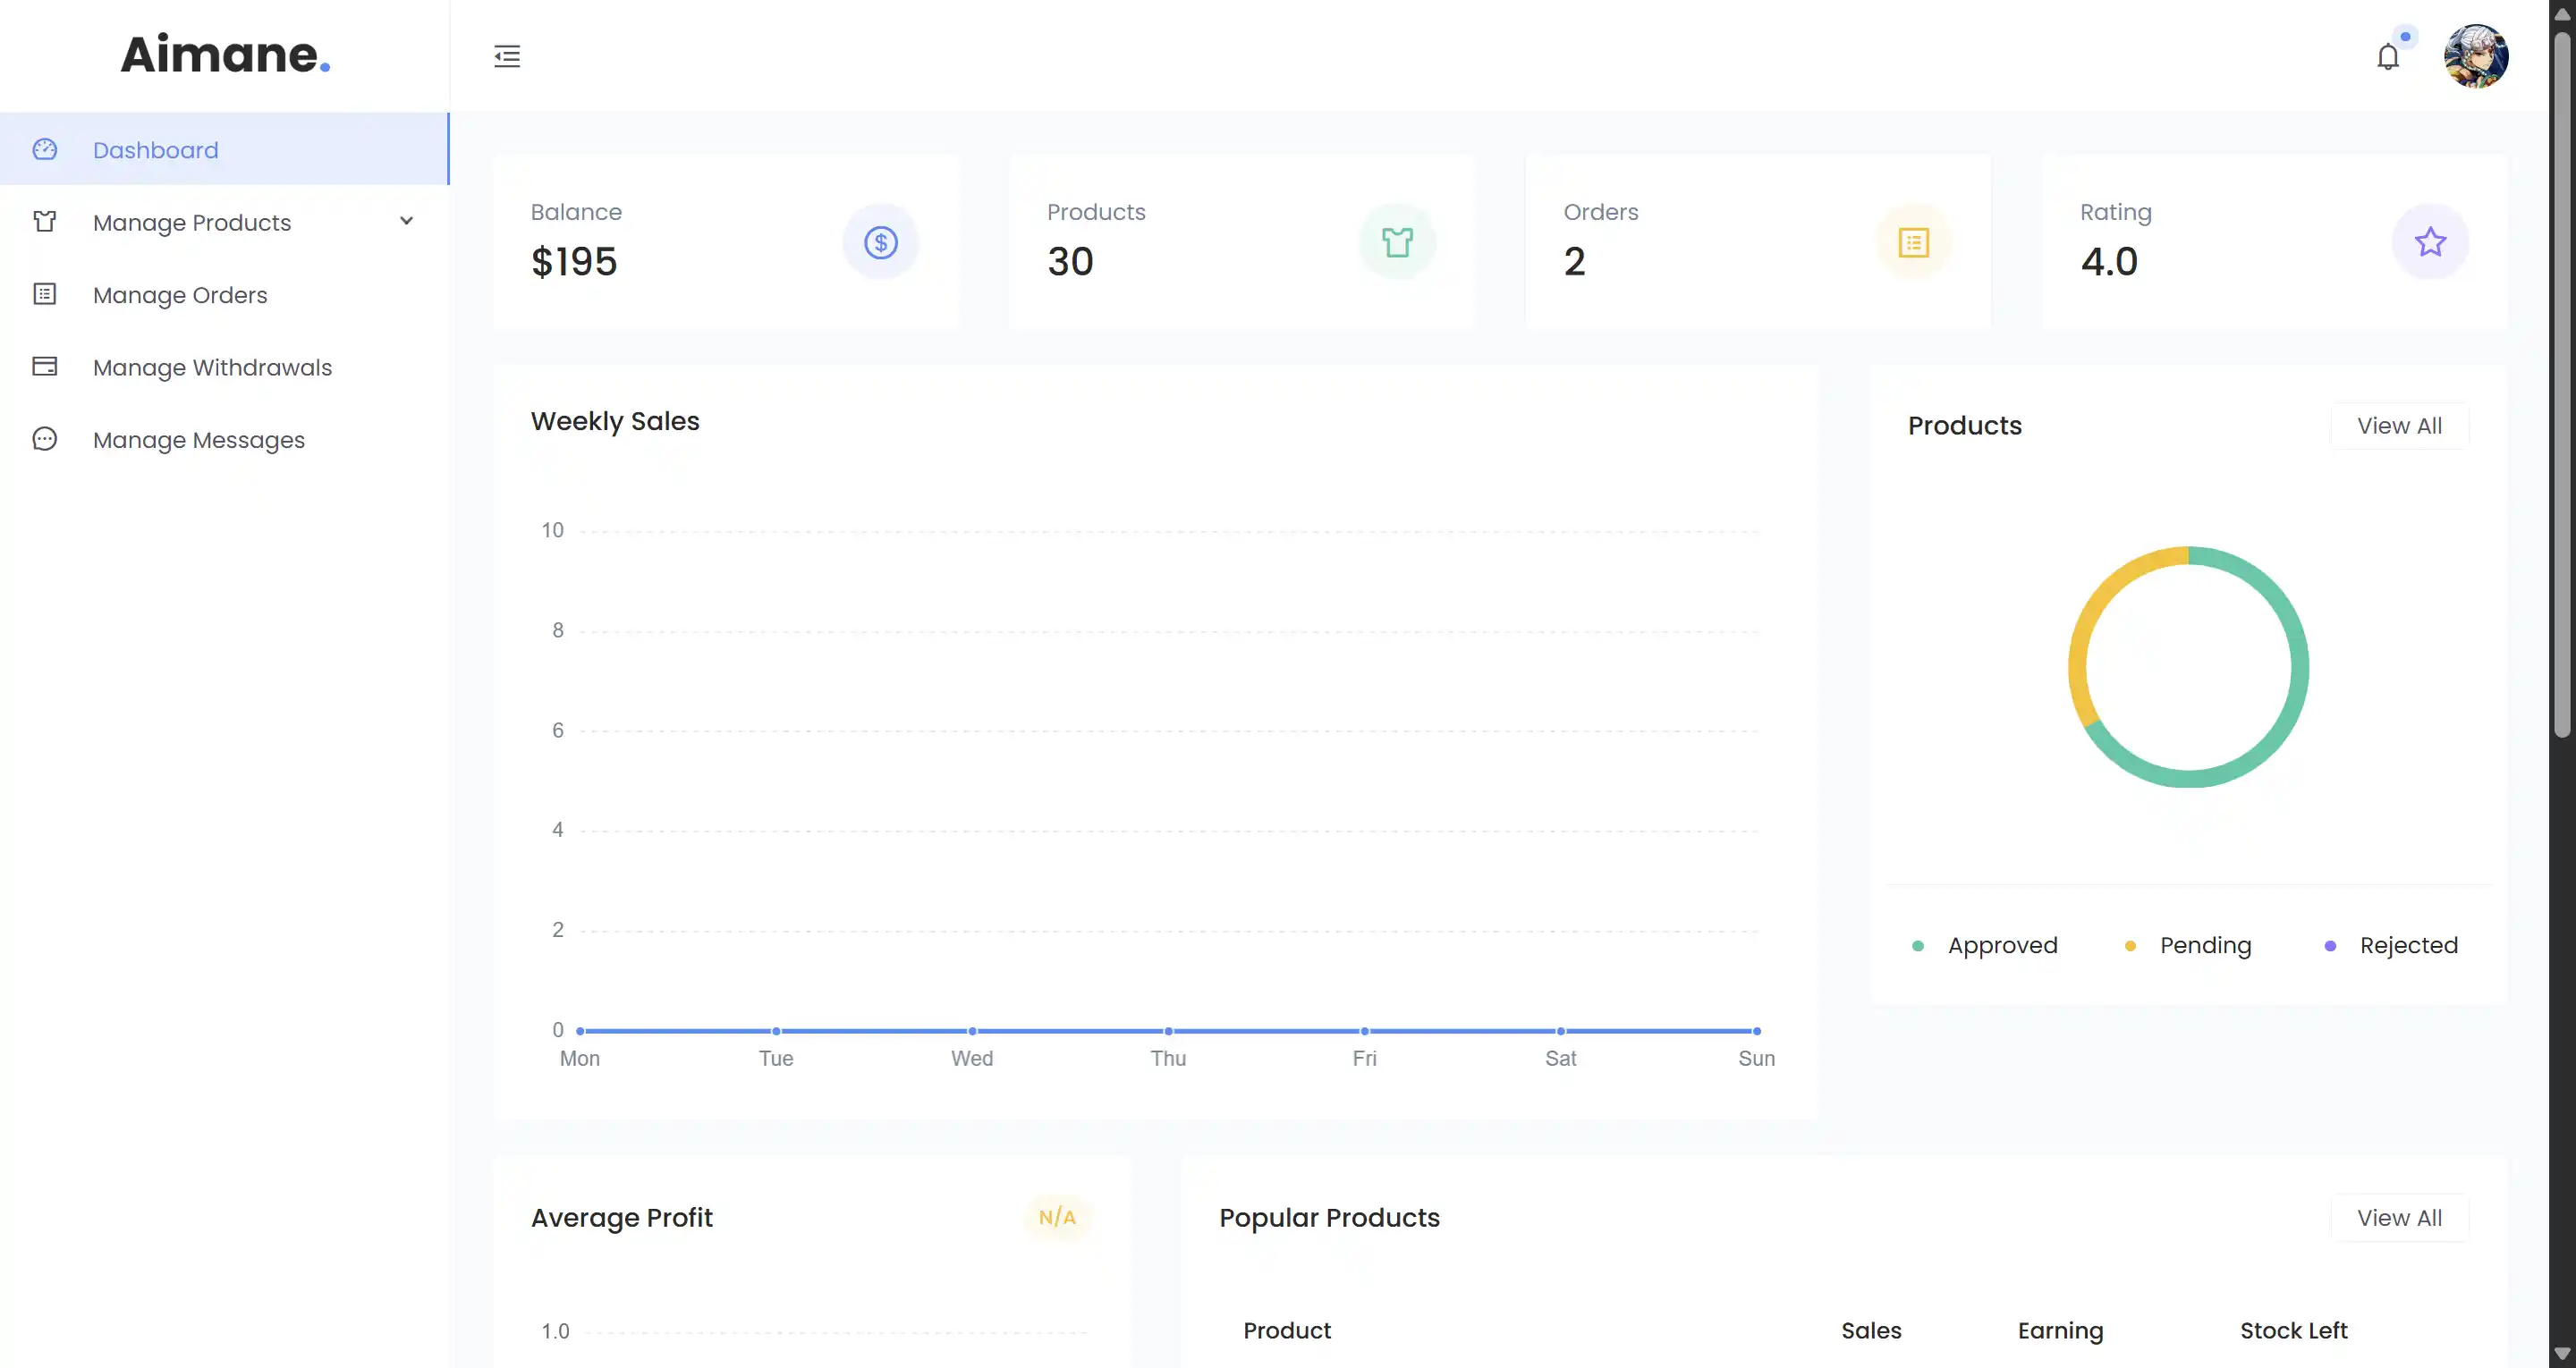
Task: Open the user profile avatar
Action: (x=2475, y=56)
